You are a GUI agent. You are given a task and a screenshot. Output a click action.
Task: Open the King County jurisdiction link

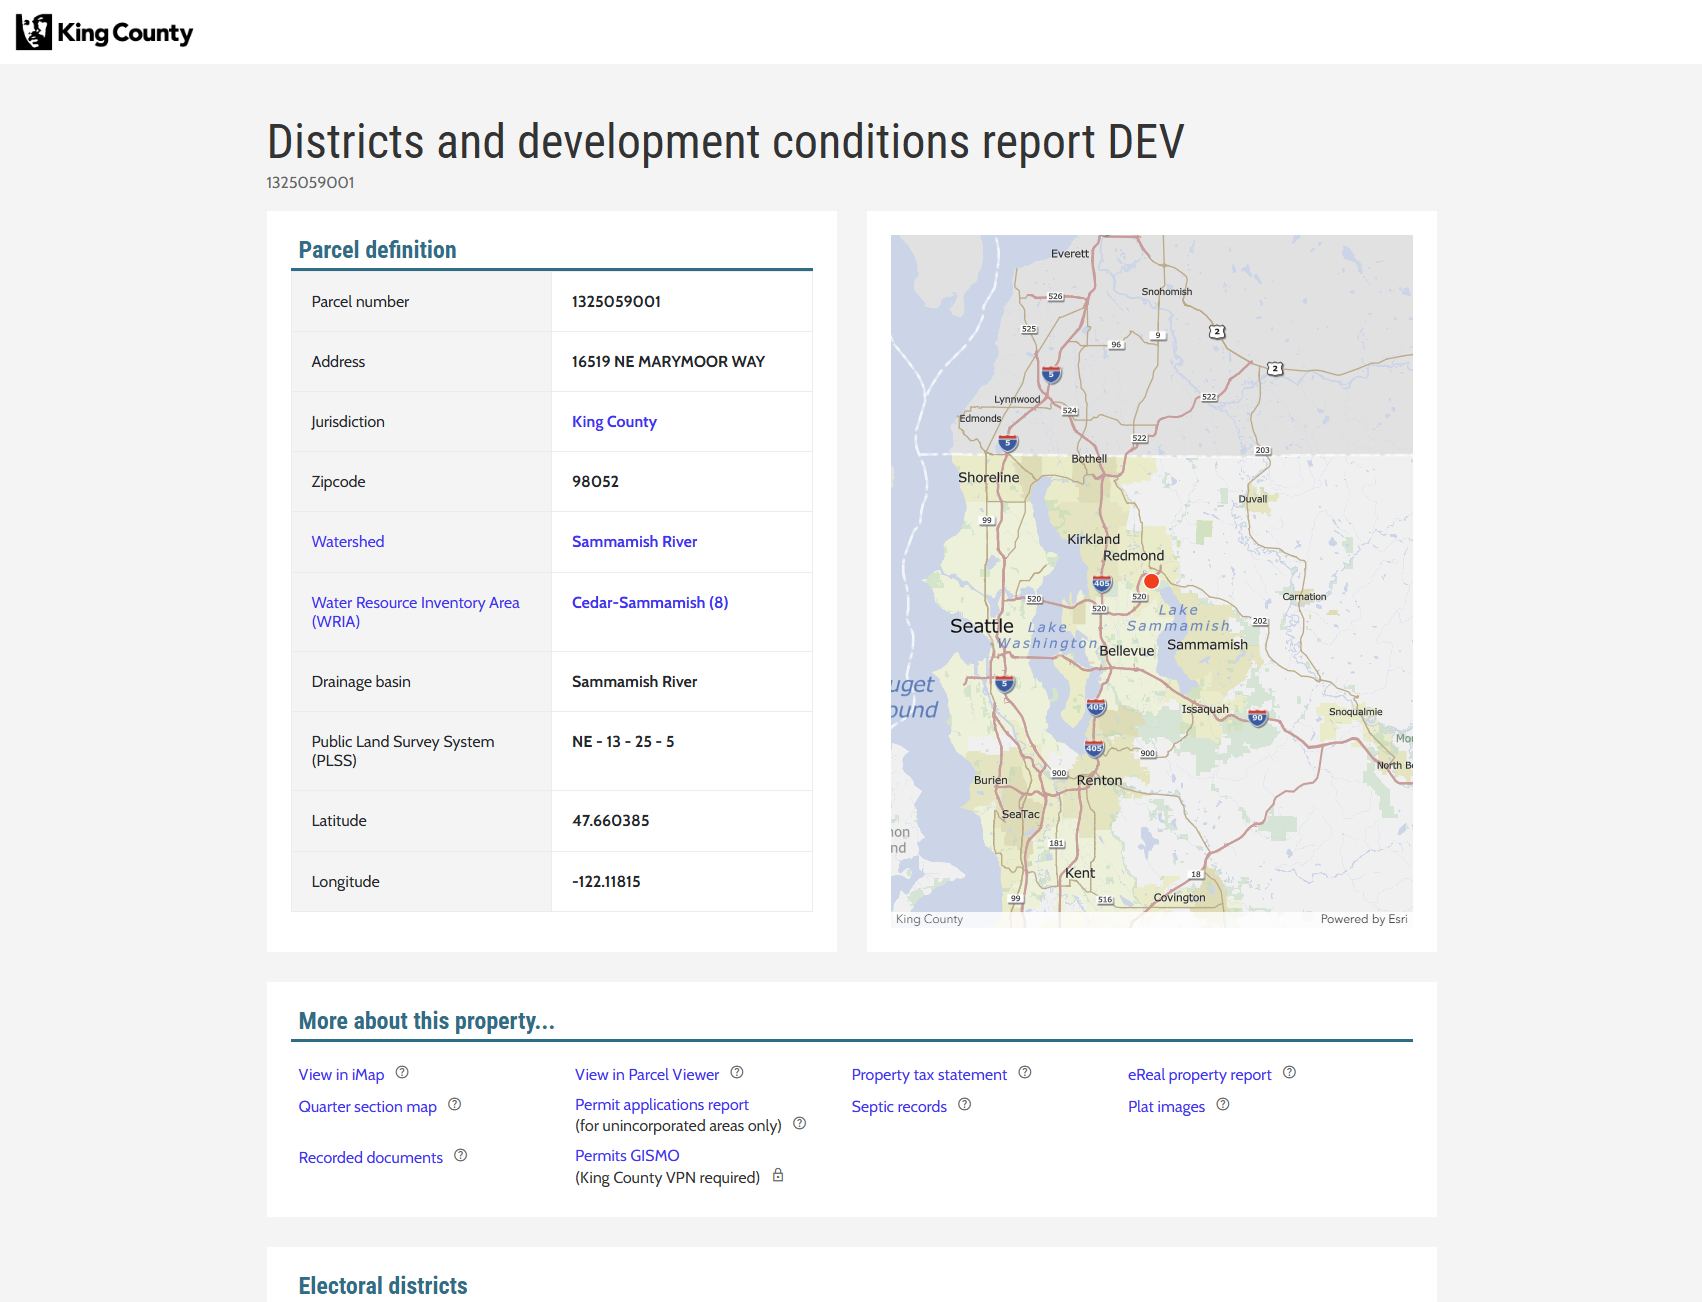coord(614,421)
